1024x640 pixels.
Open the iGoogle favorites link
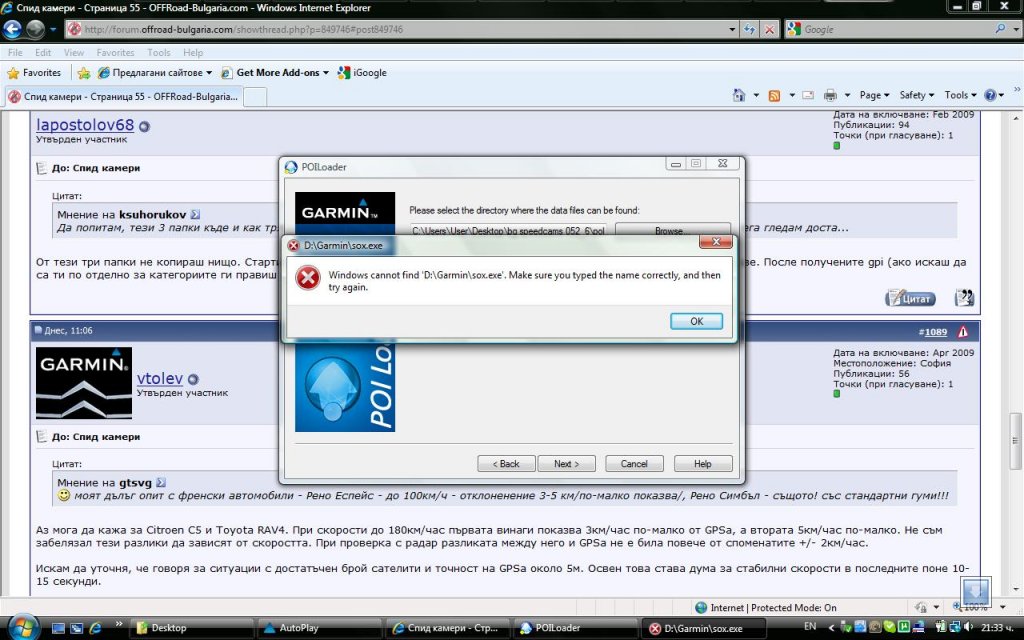(x=362, y=72)
